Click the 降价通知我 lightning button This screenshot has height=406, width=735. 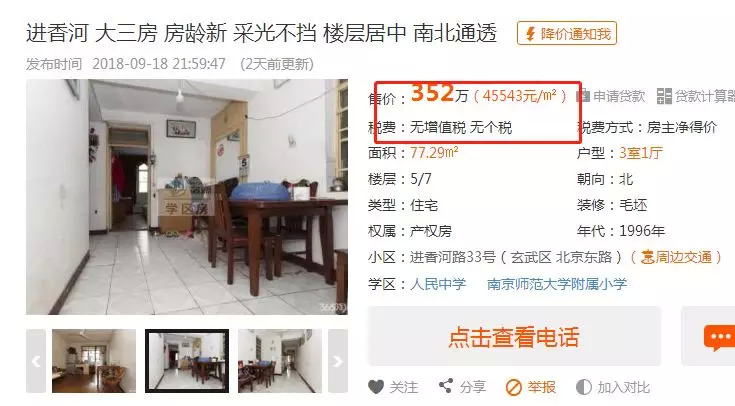(x=567, y=34)
